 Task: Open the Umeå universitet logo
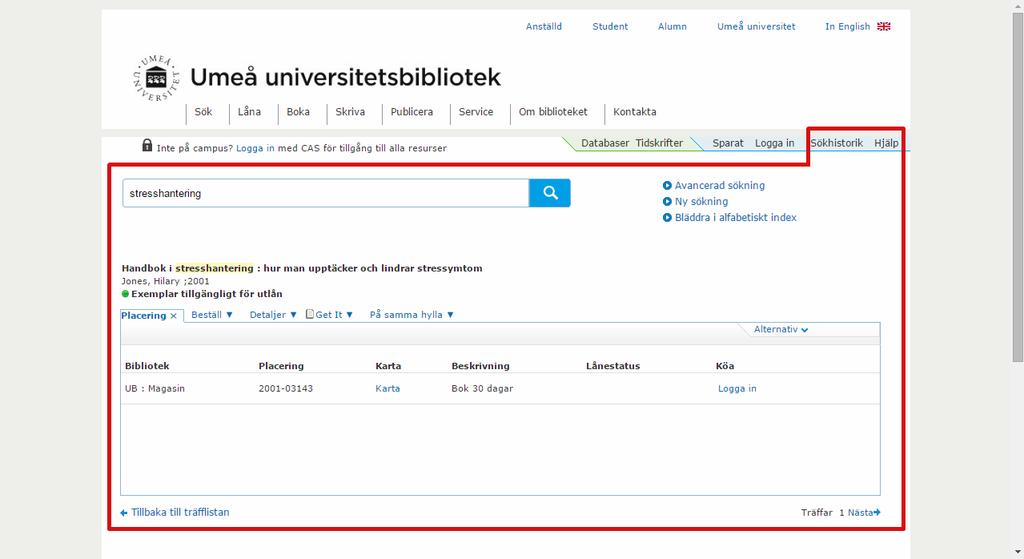coord(155,78)
